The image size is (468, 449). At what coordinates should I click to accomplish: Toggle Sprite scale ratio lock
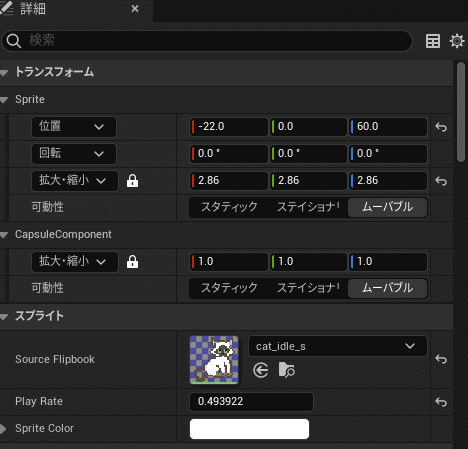click(x=132, y=181)
